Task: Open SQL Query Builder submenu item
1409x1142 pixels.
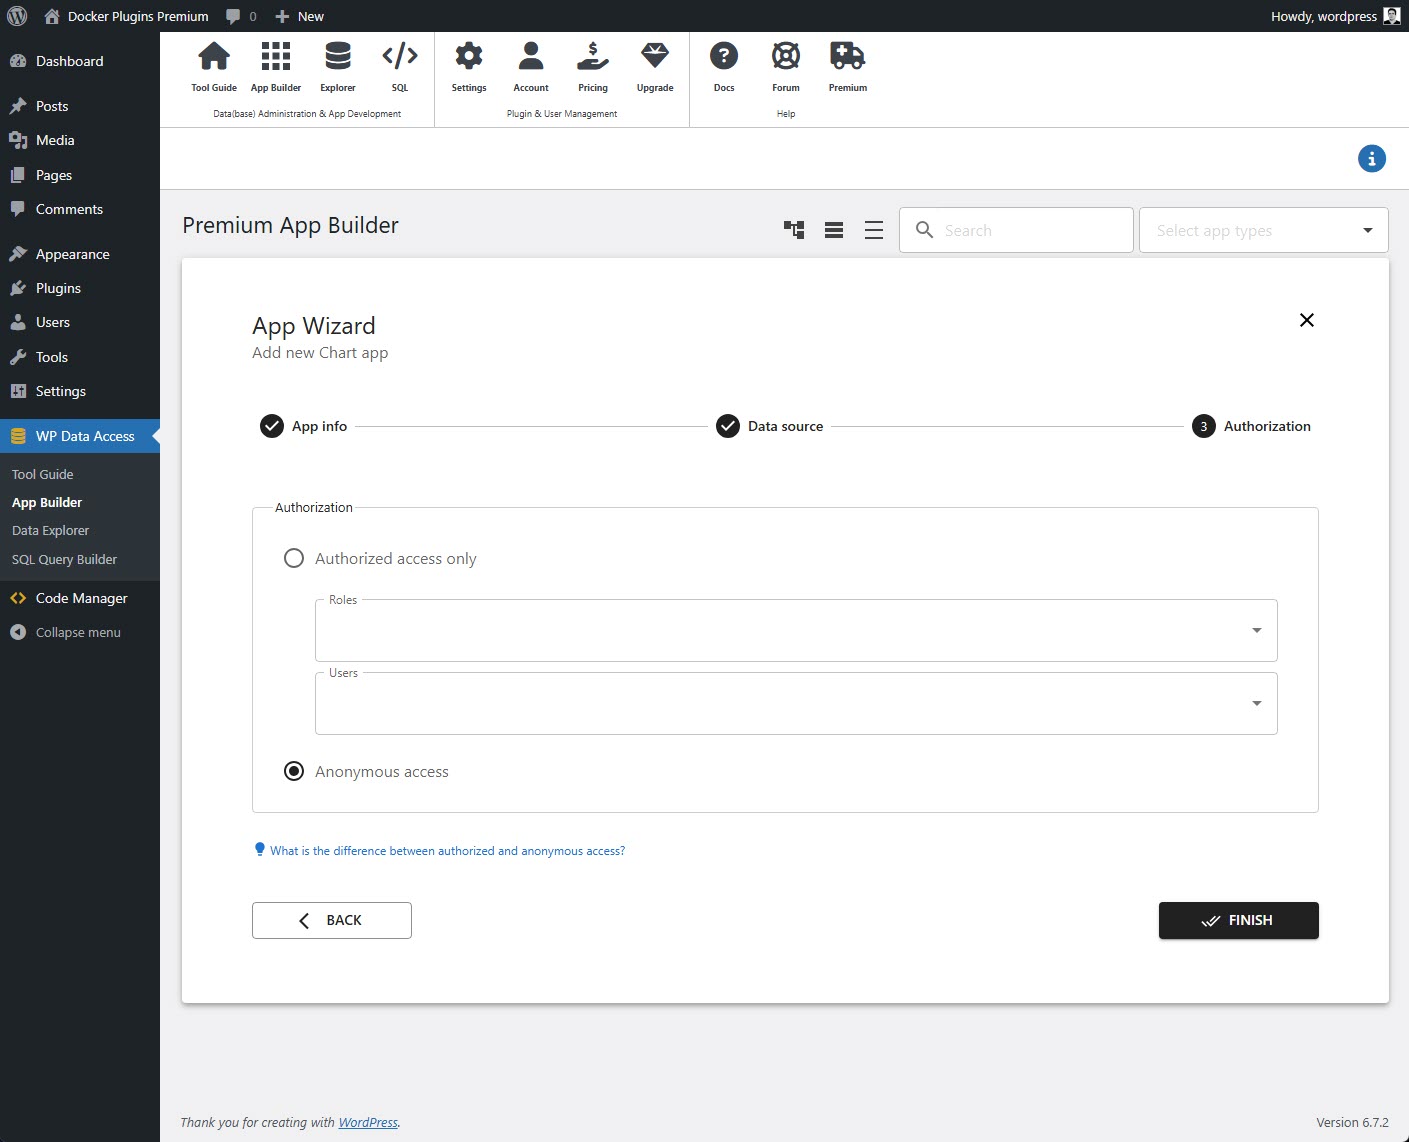Action: [64, 559]
